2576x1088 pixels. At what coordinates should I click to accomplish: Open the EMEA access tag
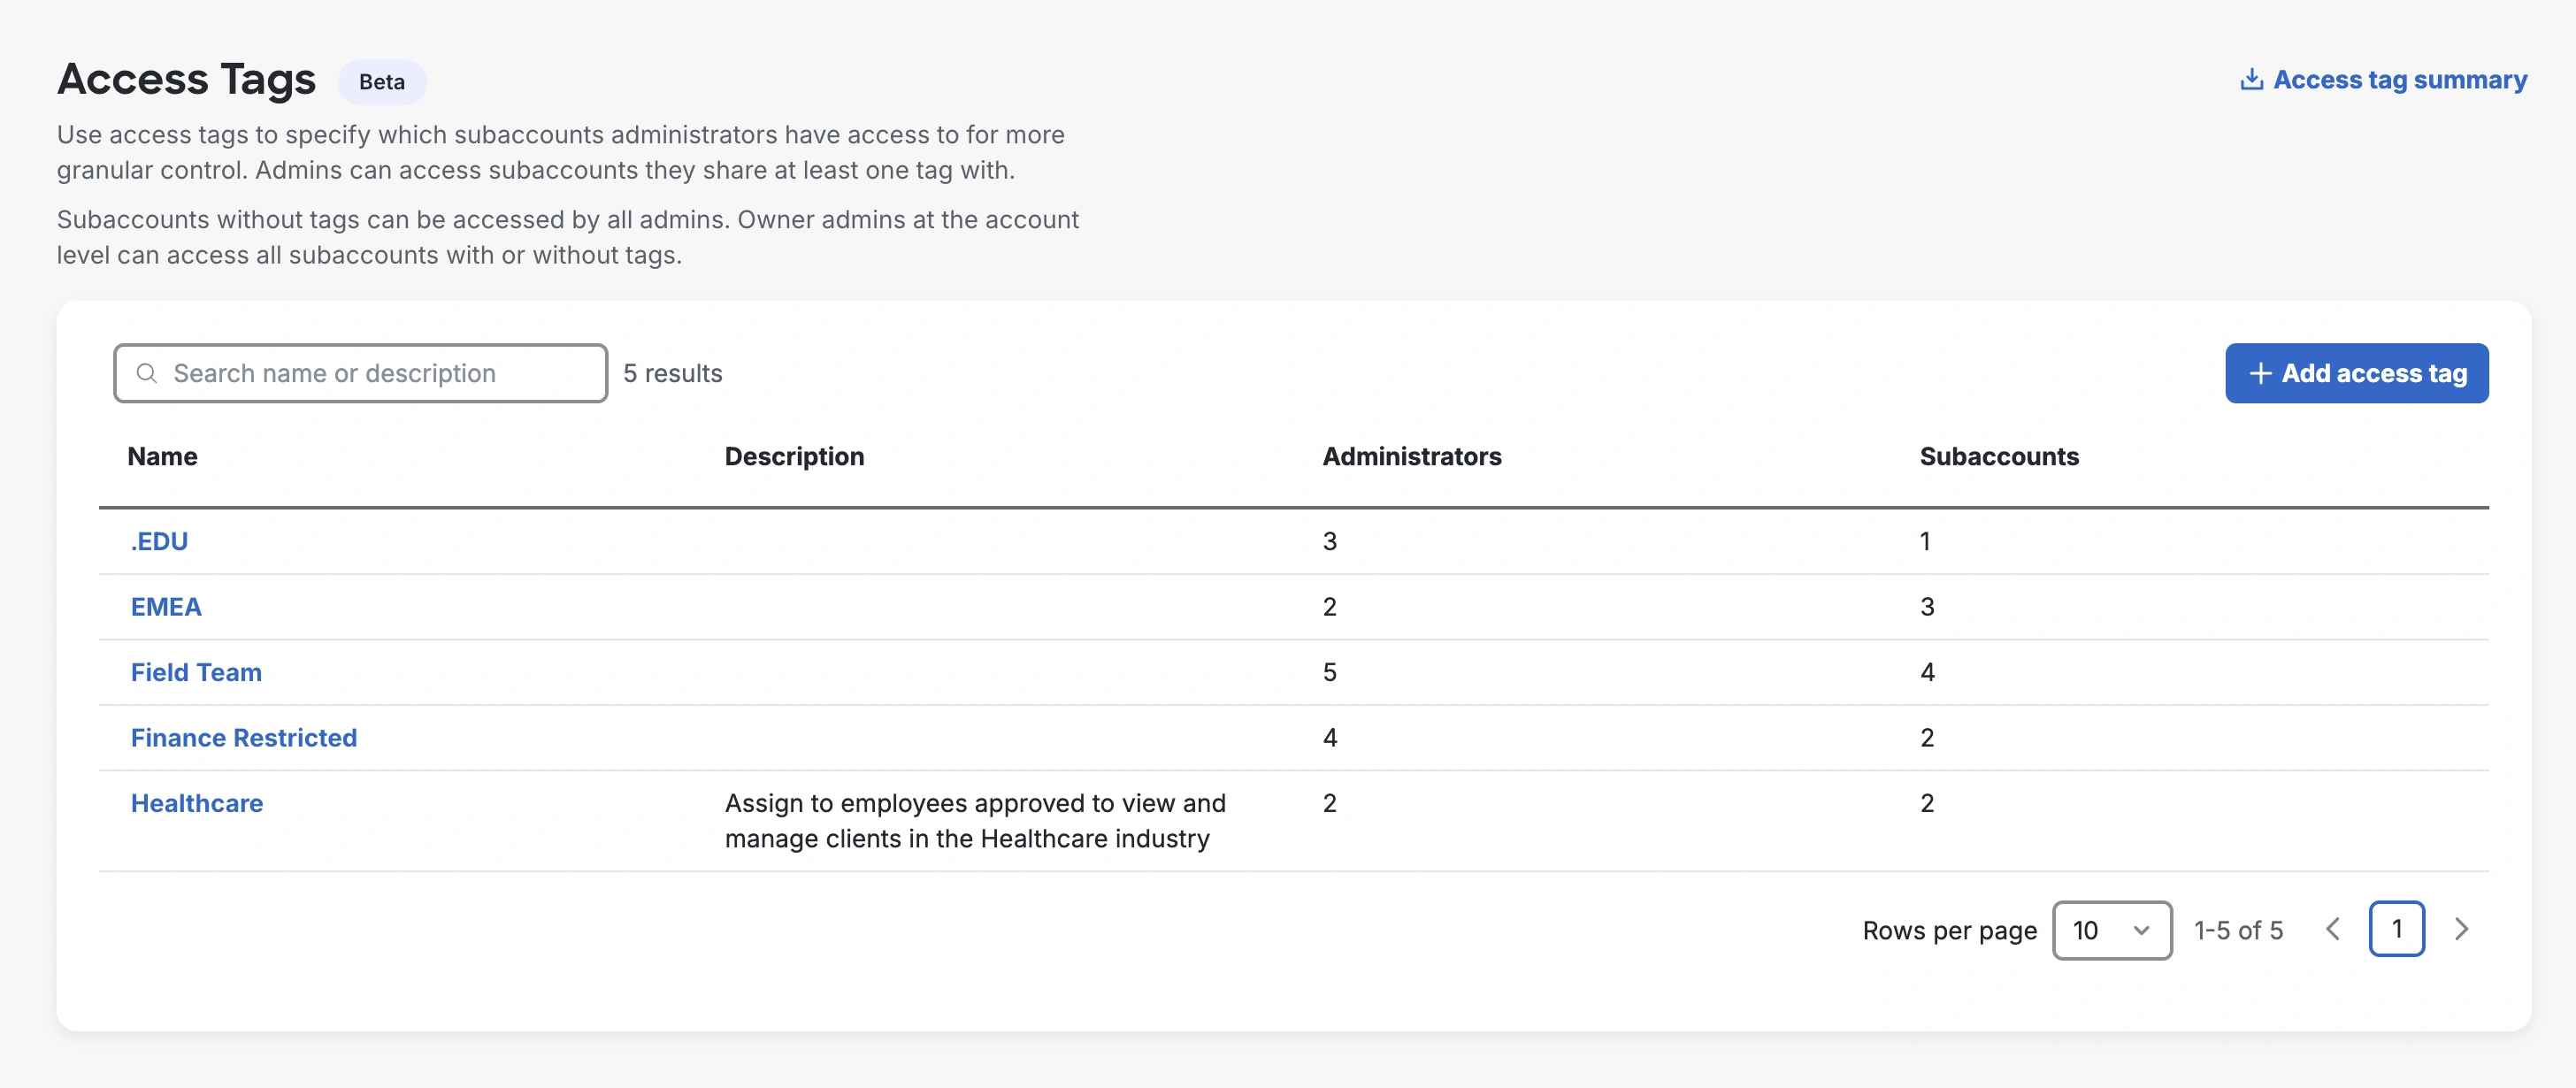(166, 606)
